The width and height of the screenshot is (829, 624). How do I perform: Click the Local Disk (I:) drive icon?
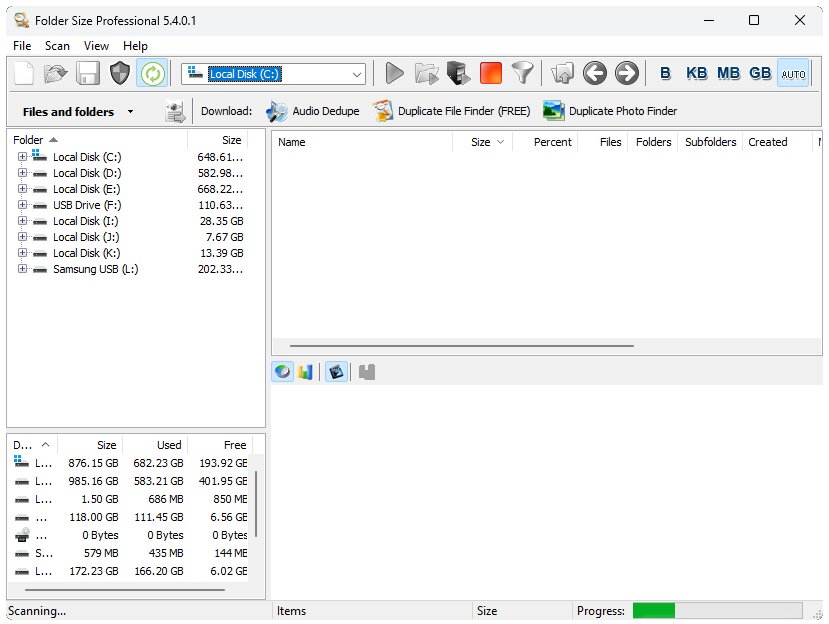click(x=40, y=221)
